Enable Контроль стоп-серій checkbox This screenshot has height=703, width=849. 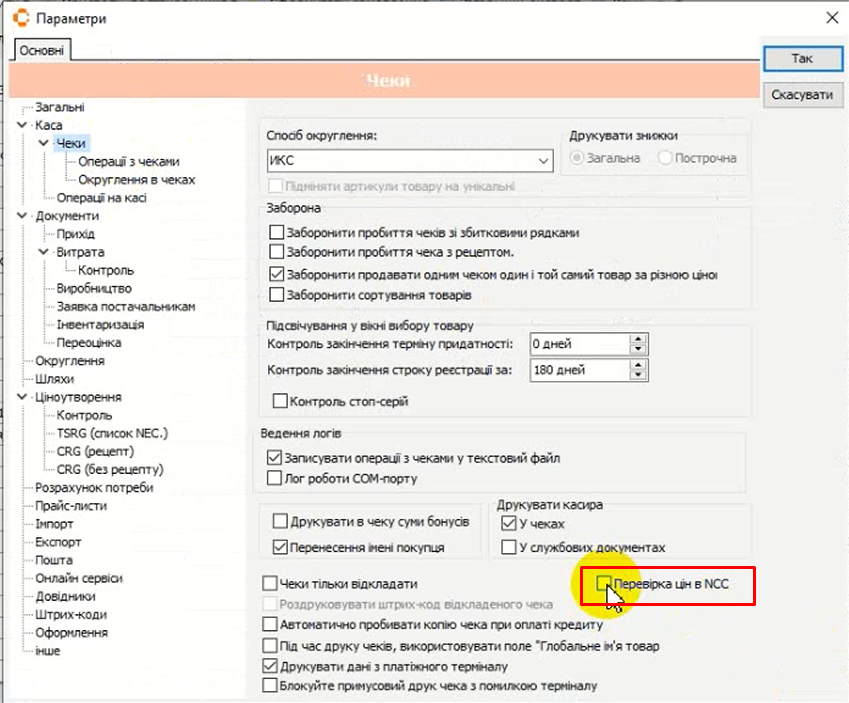(x=280, y=401)
